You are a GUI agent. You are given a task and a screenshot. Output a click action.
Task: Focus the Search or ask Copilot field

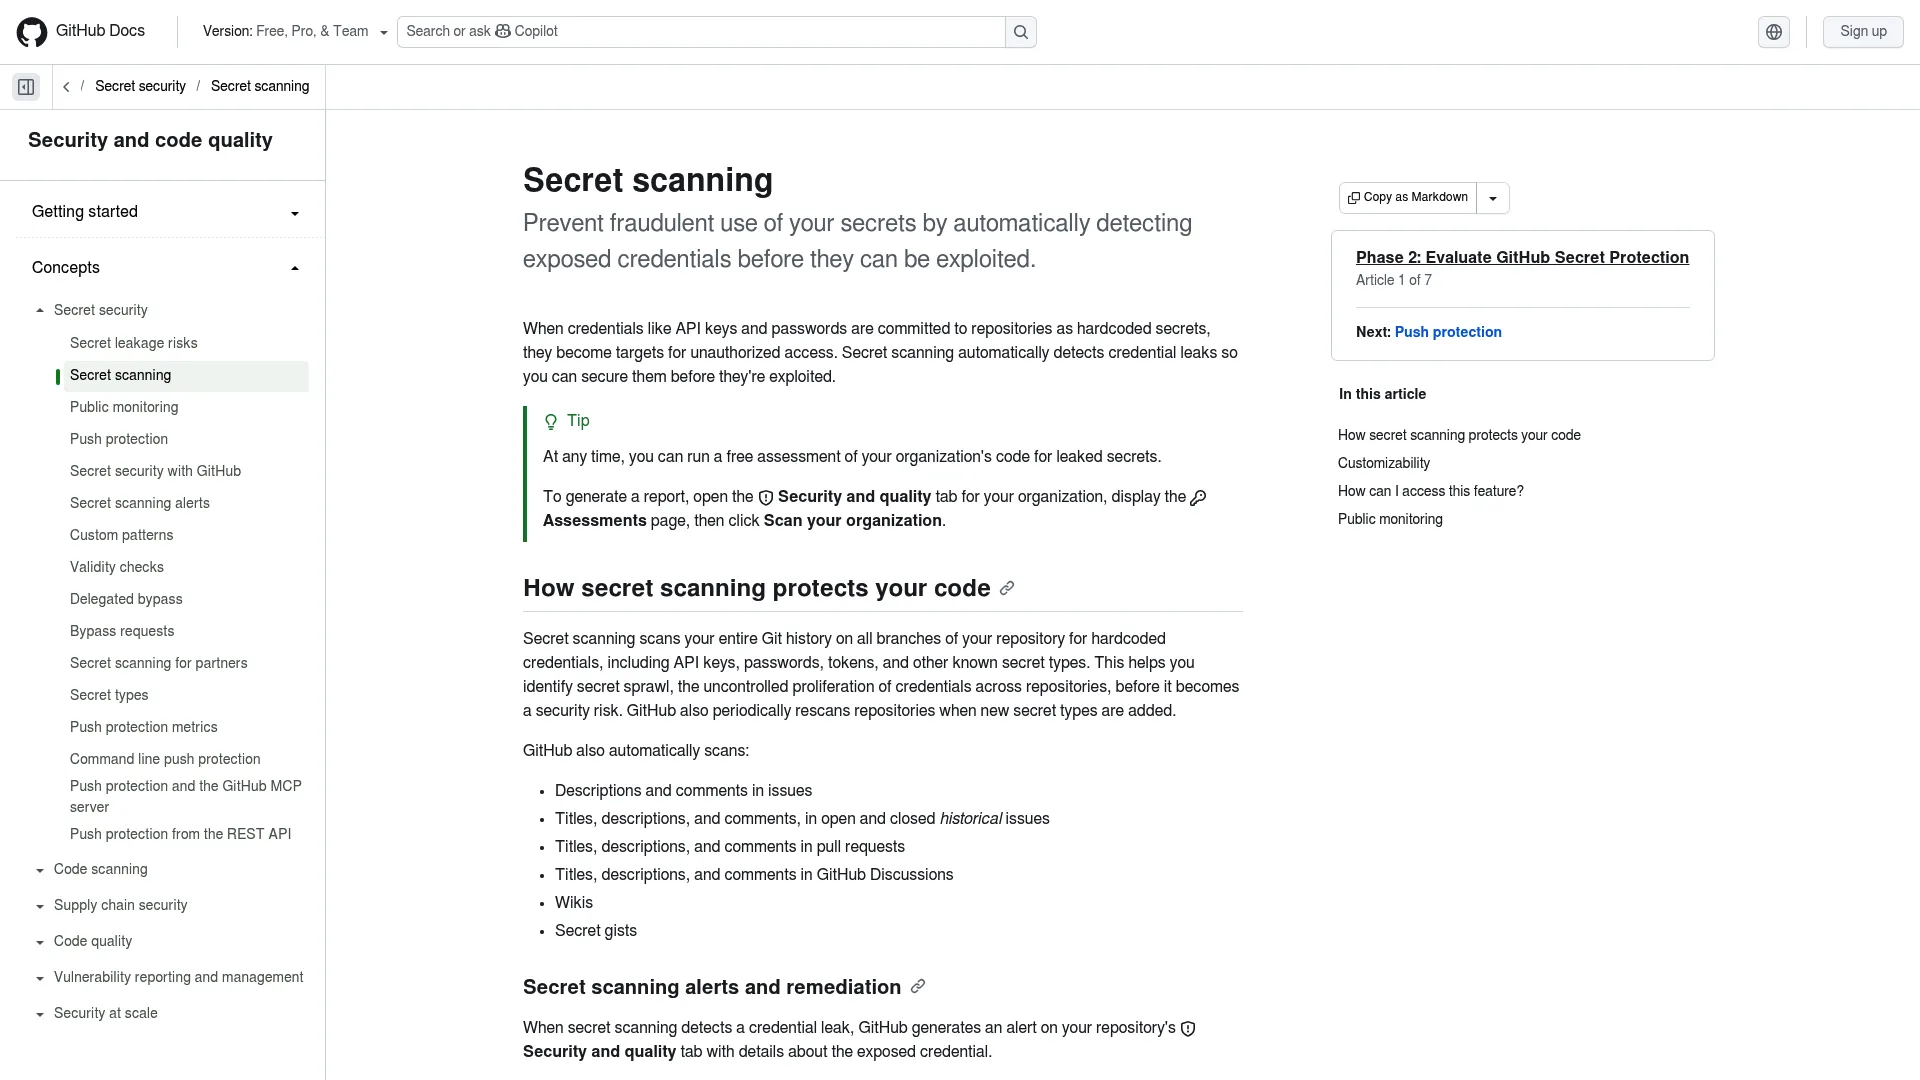coord(701,32)
